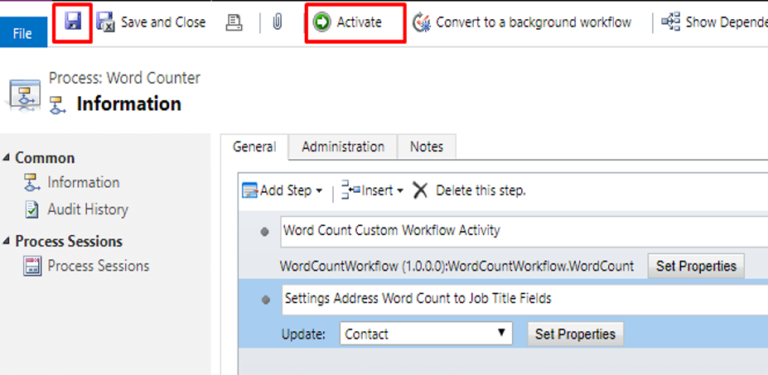Switch to the Administration tab
The height and width of the screenshot is (375, 768).
coord(343,147)
